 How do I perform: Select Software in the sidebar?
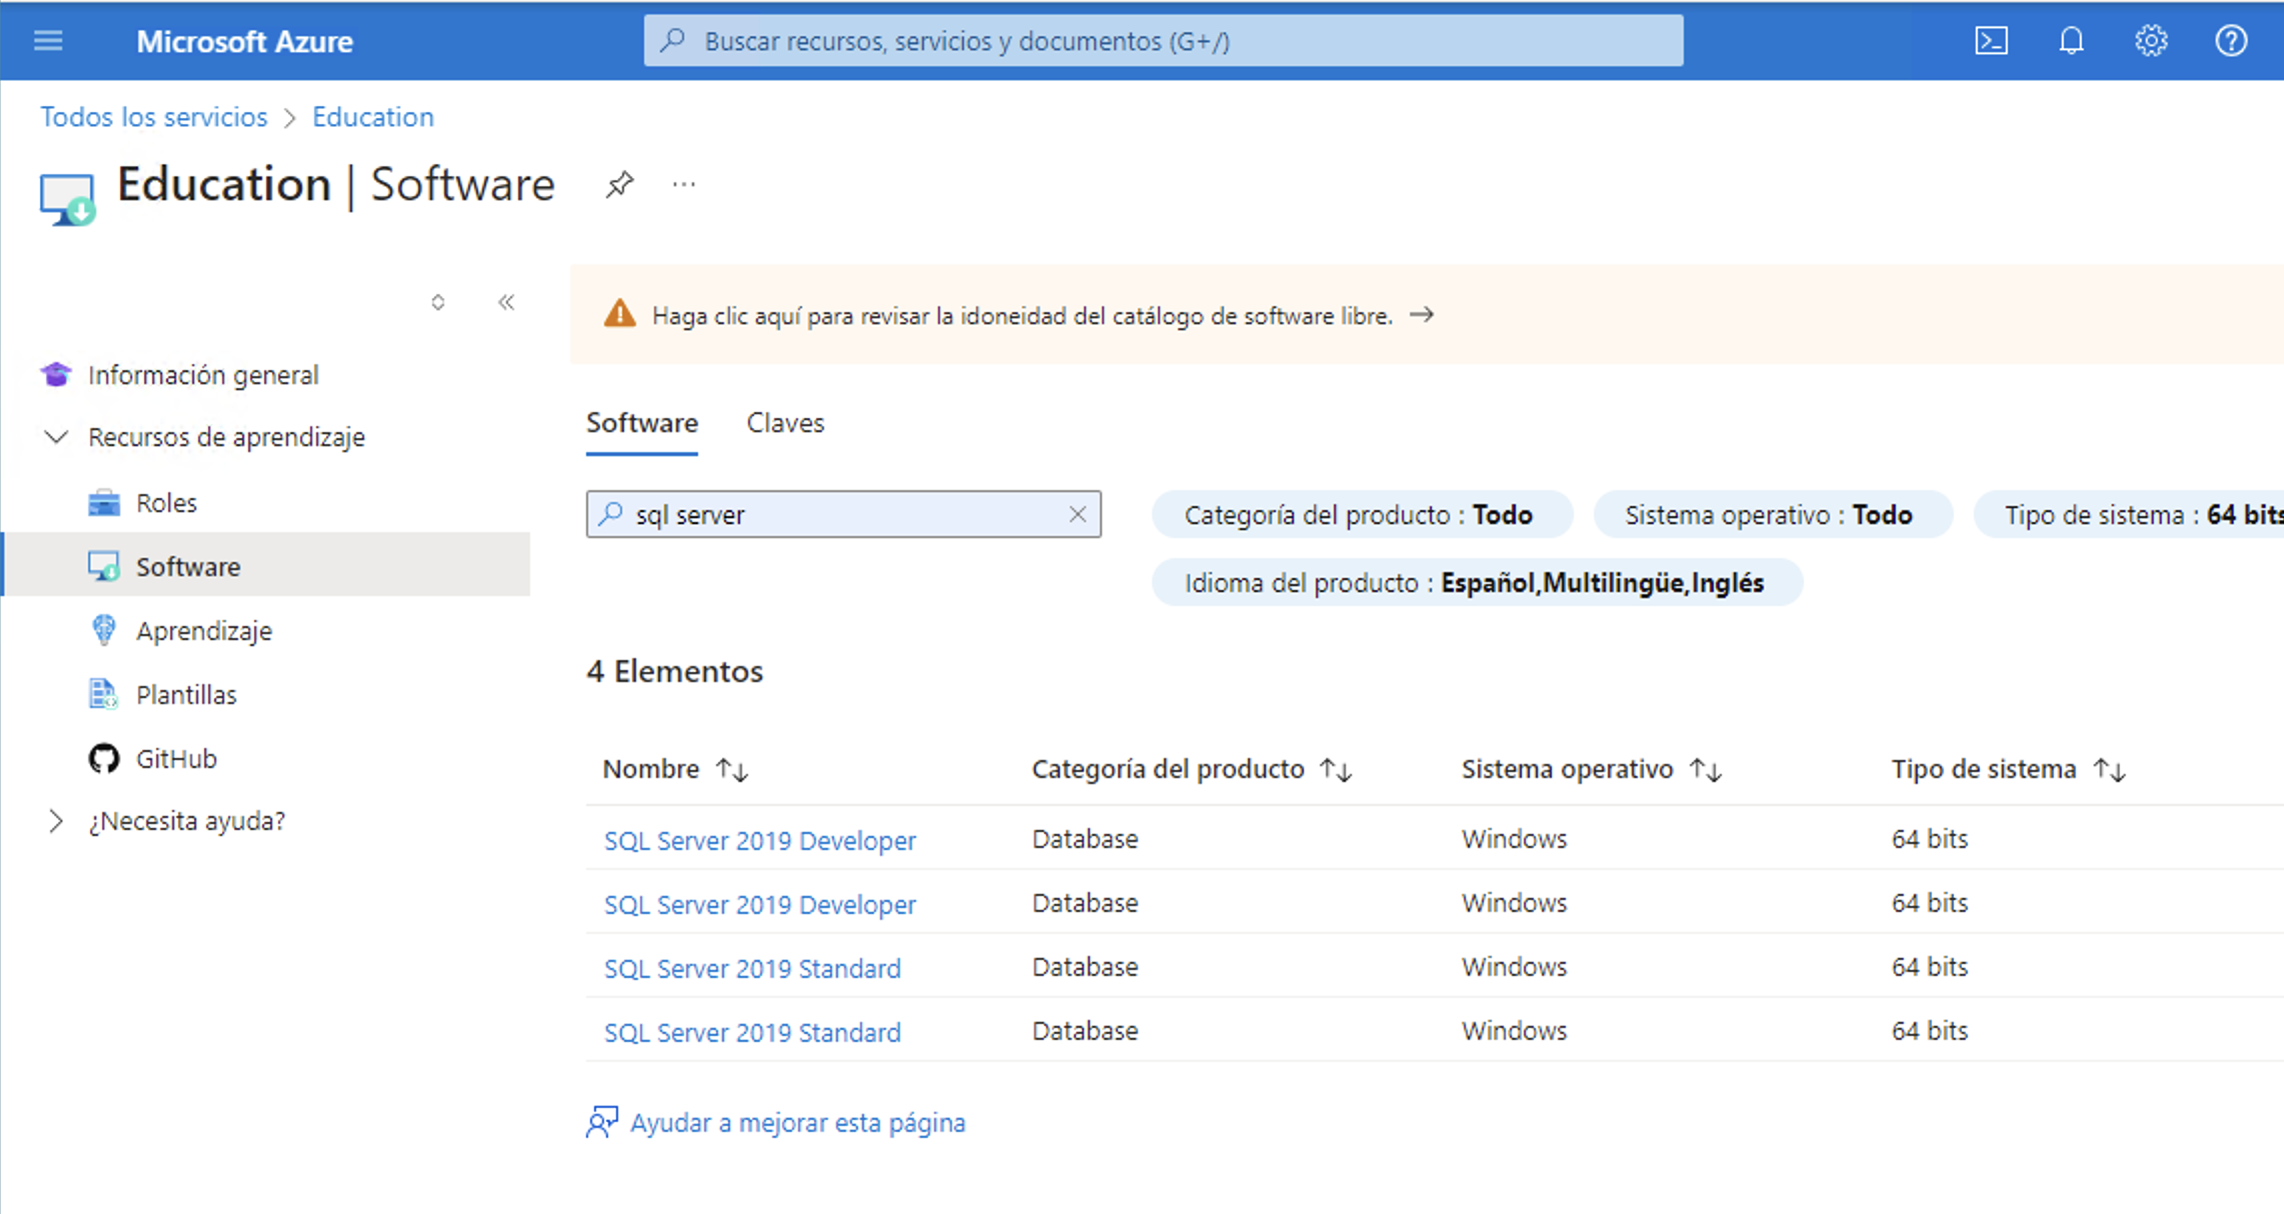coord(265,566)
